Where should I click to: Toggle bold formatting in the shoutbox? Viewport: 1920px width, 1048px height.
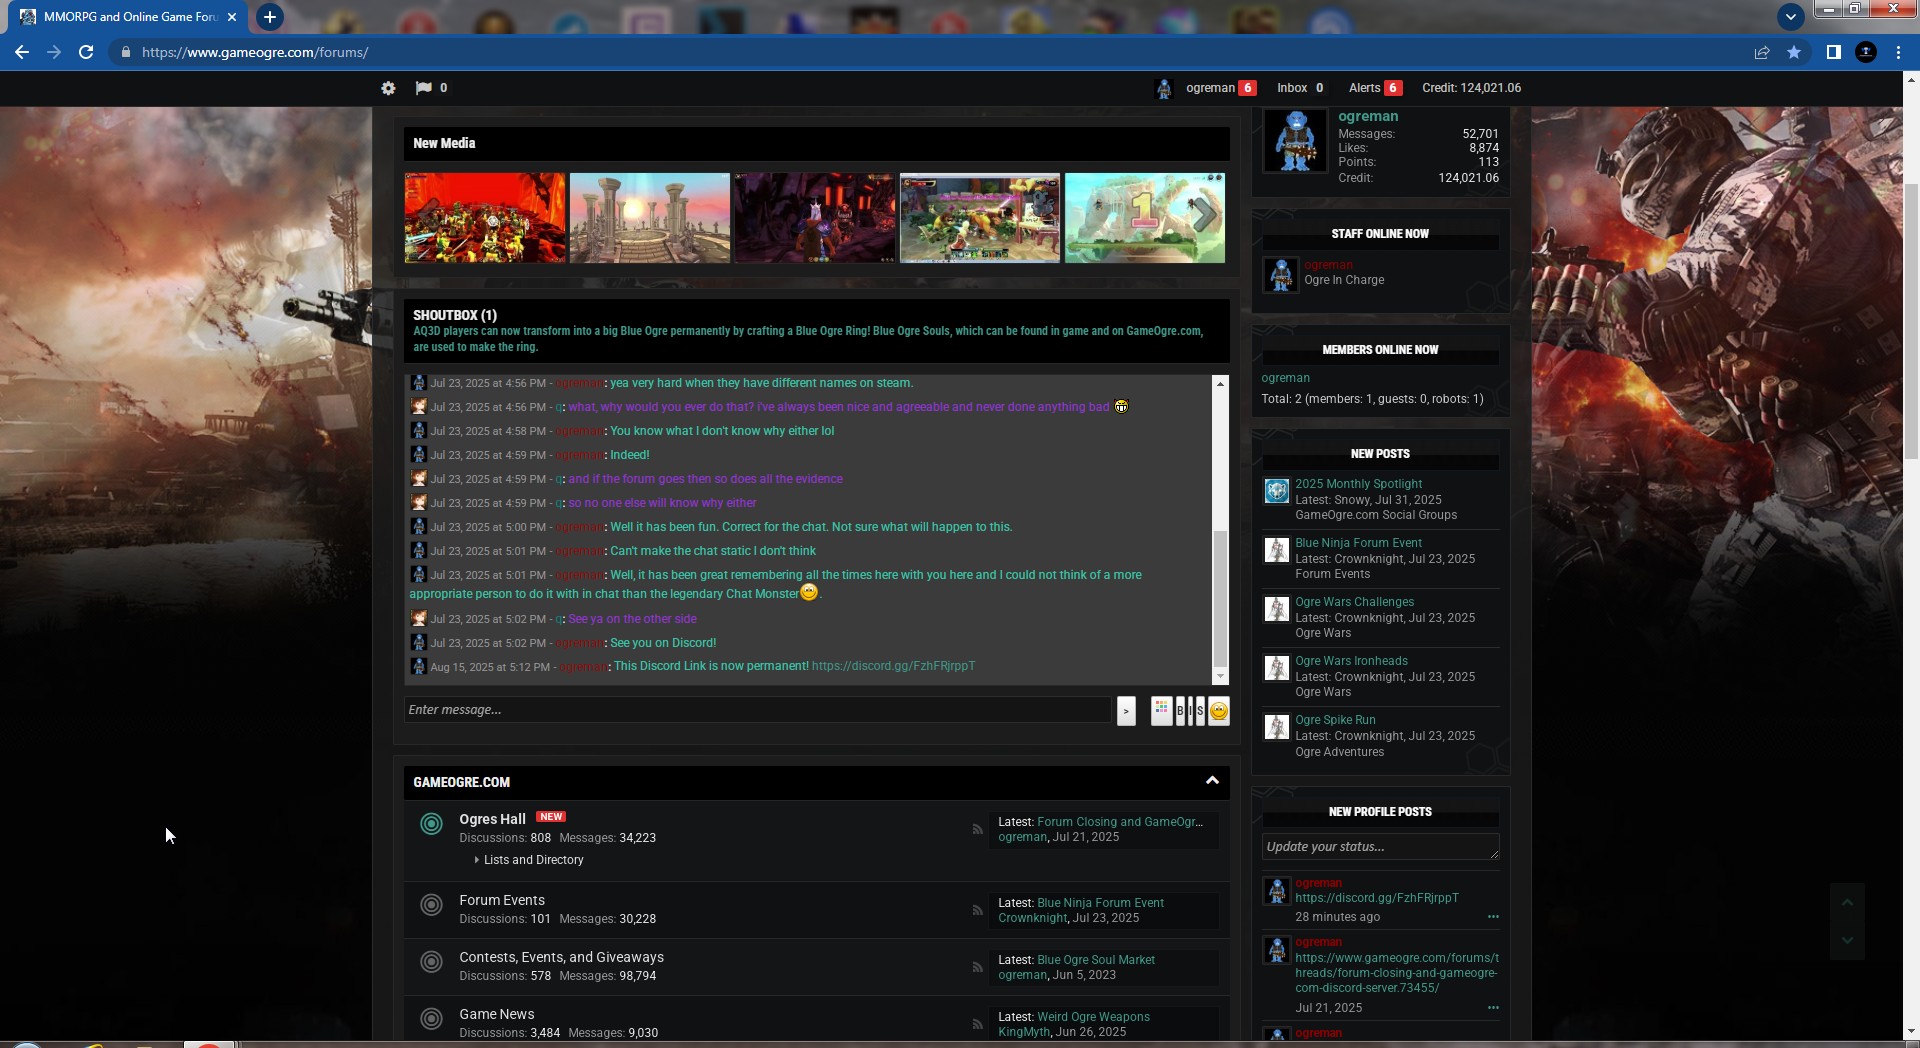[x=1180, y=711]
